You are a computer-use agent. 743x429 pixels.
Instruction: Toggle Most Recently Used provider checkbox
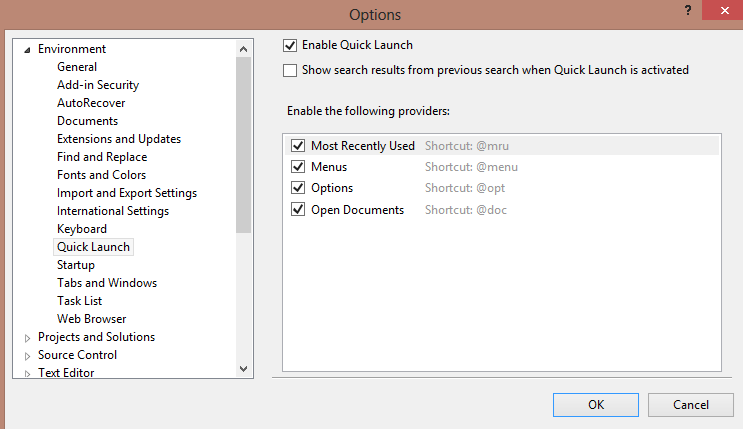click(x=298, y=146)
